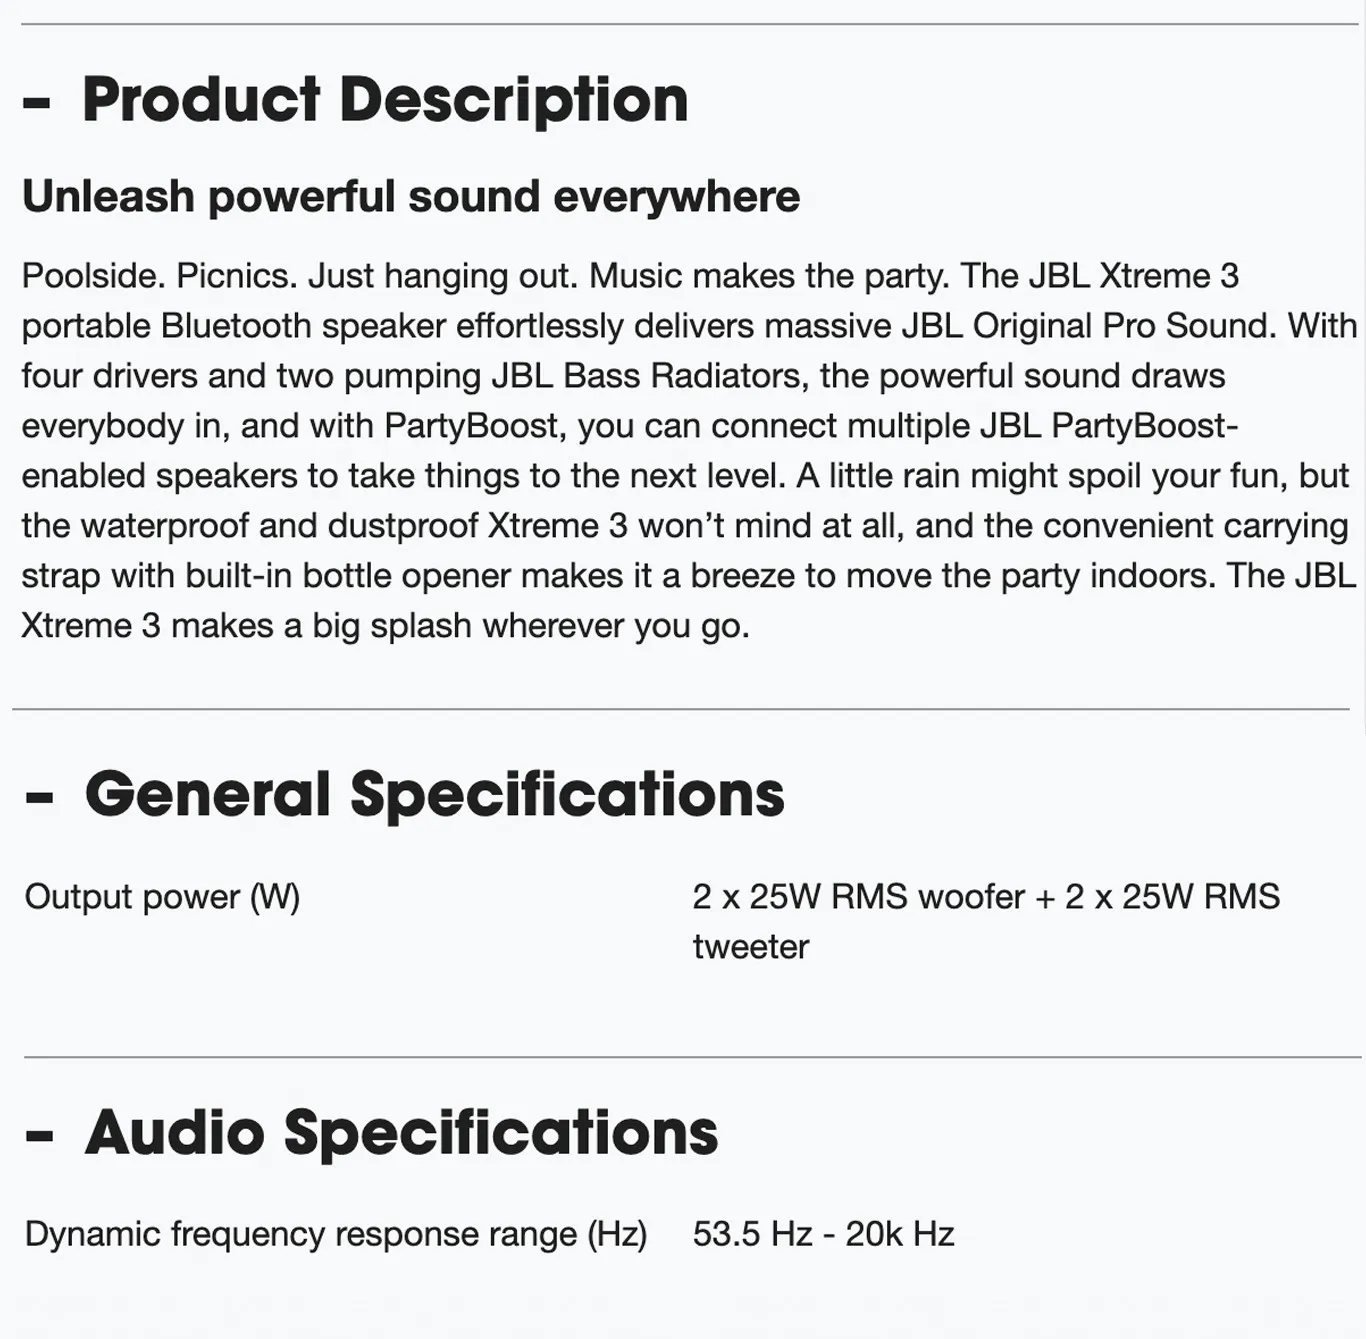Click 'JBL Bass Radiators' in the paragraph
This screenshot has height=1339, width=1366.
pos(645,376)
